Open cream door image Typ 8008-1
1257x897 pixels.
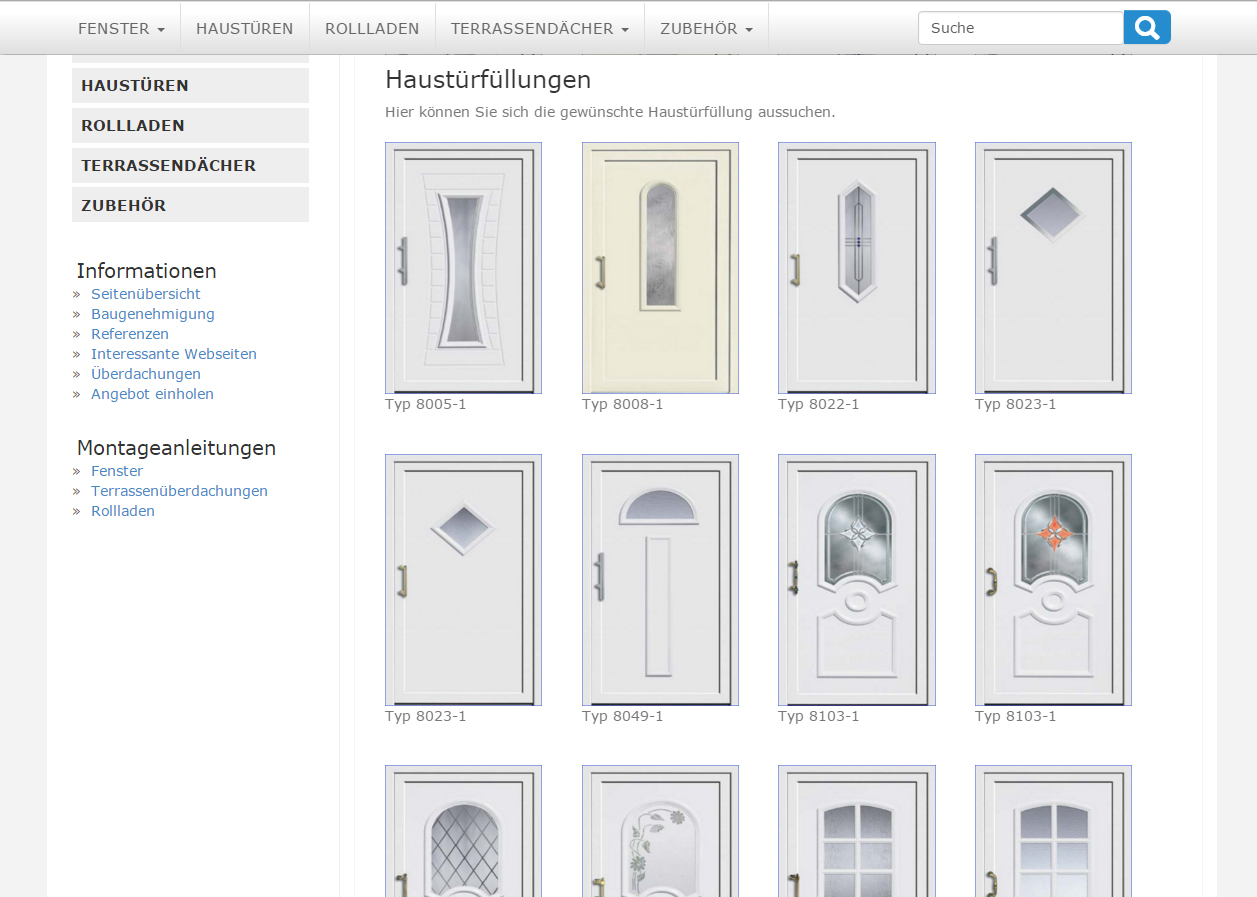(x=660, y=268)
